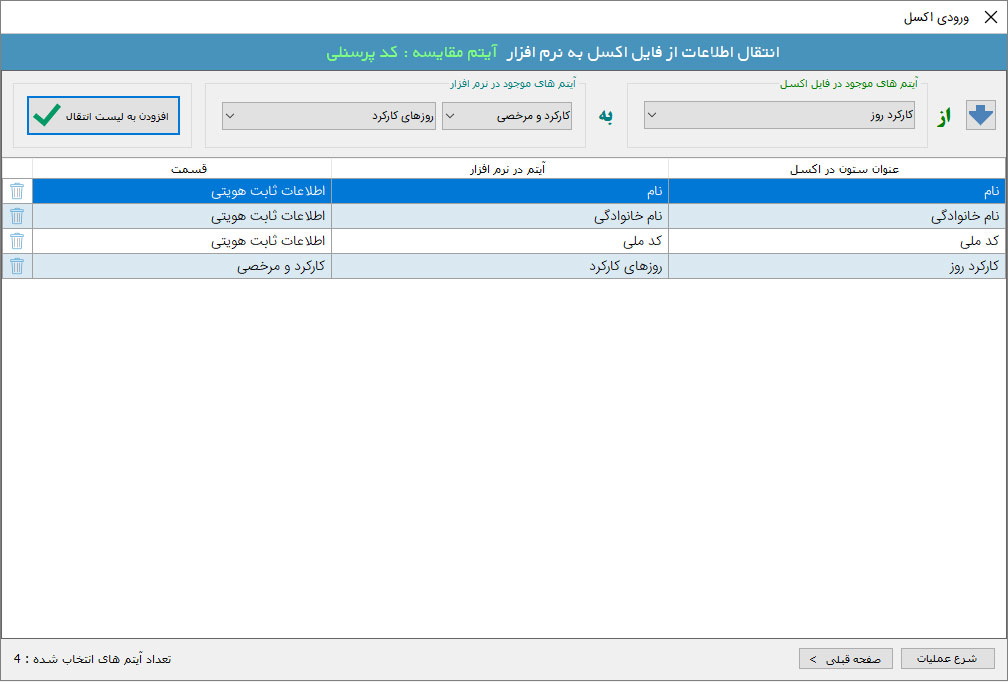Viewport: 1008px width, 682px height.
Task: Click the عنوان ستون در اکسل column header
Action: coord(836,169)
